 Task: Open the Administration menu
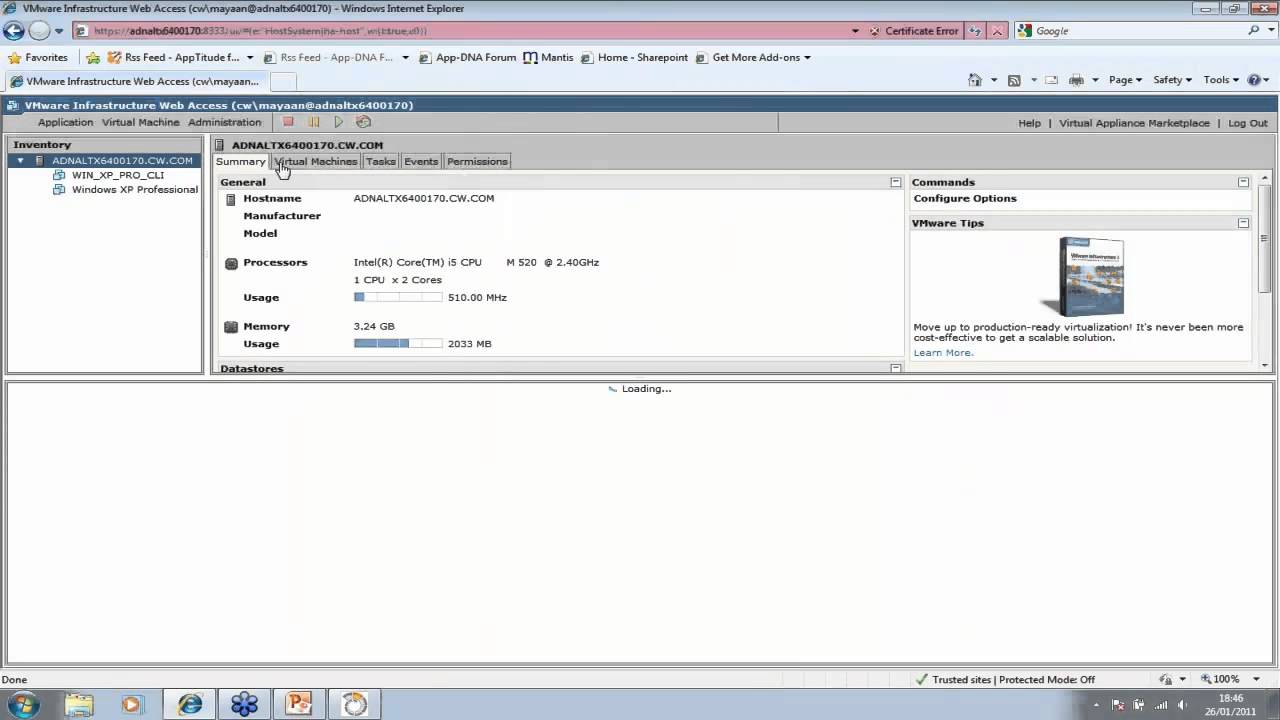[224, 122]
